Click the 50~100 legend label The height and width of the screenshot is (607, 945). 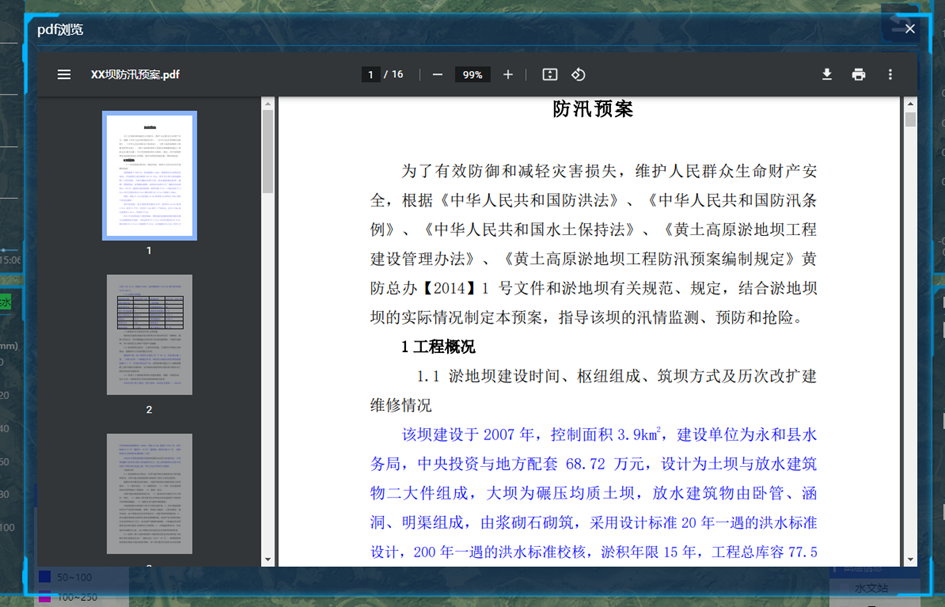75,577
